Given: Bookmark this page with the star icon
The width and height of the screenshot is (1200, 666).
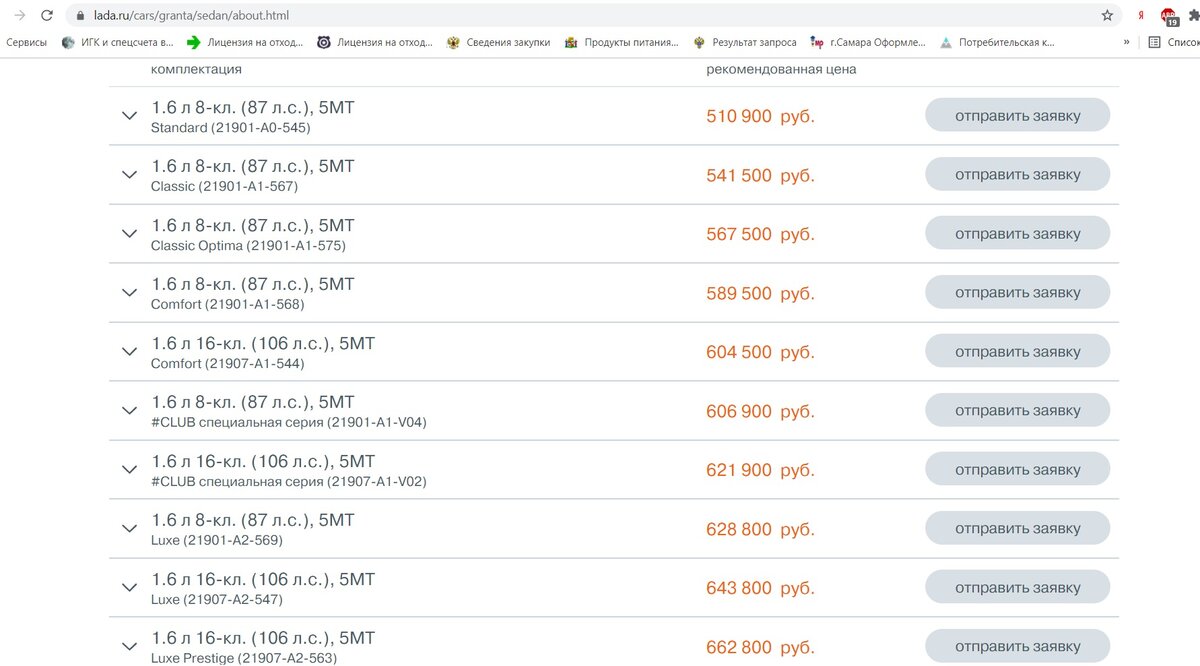Looking at the screenshot, I should pos(1107,15).
